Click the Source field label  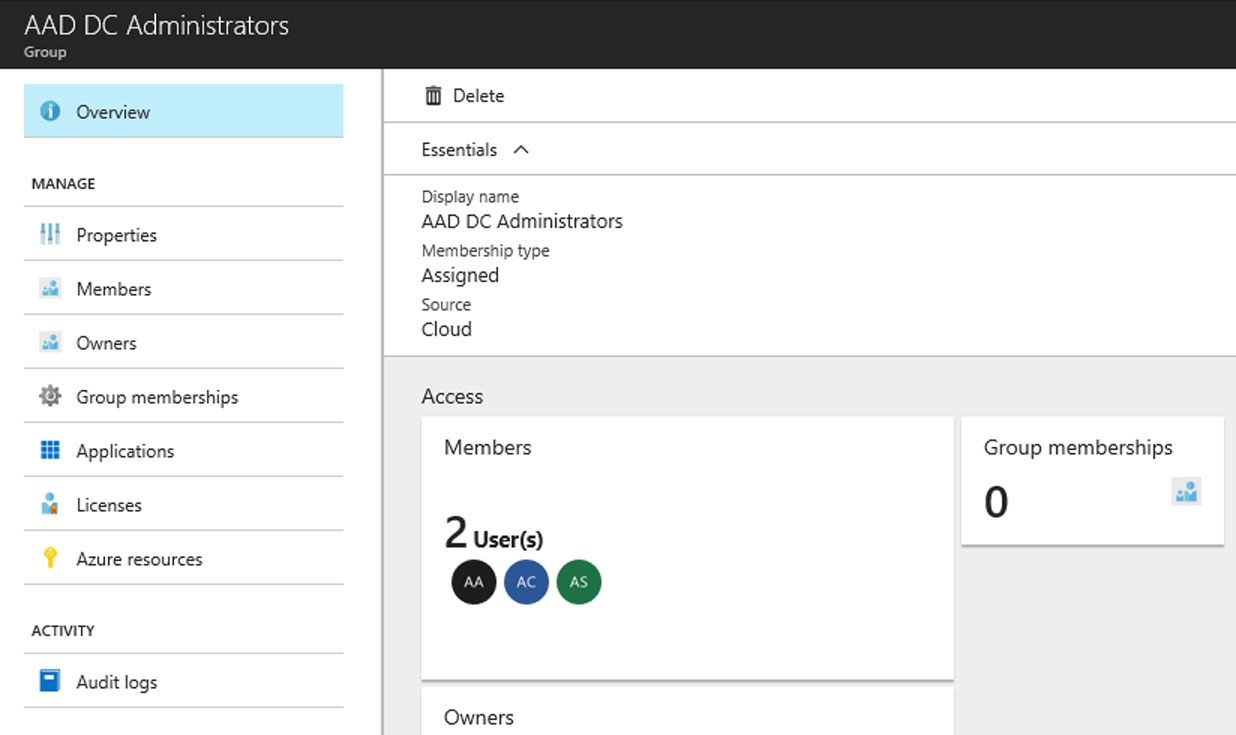(x=446, y=305)
